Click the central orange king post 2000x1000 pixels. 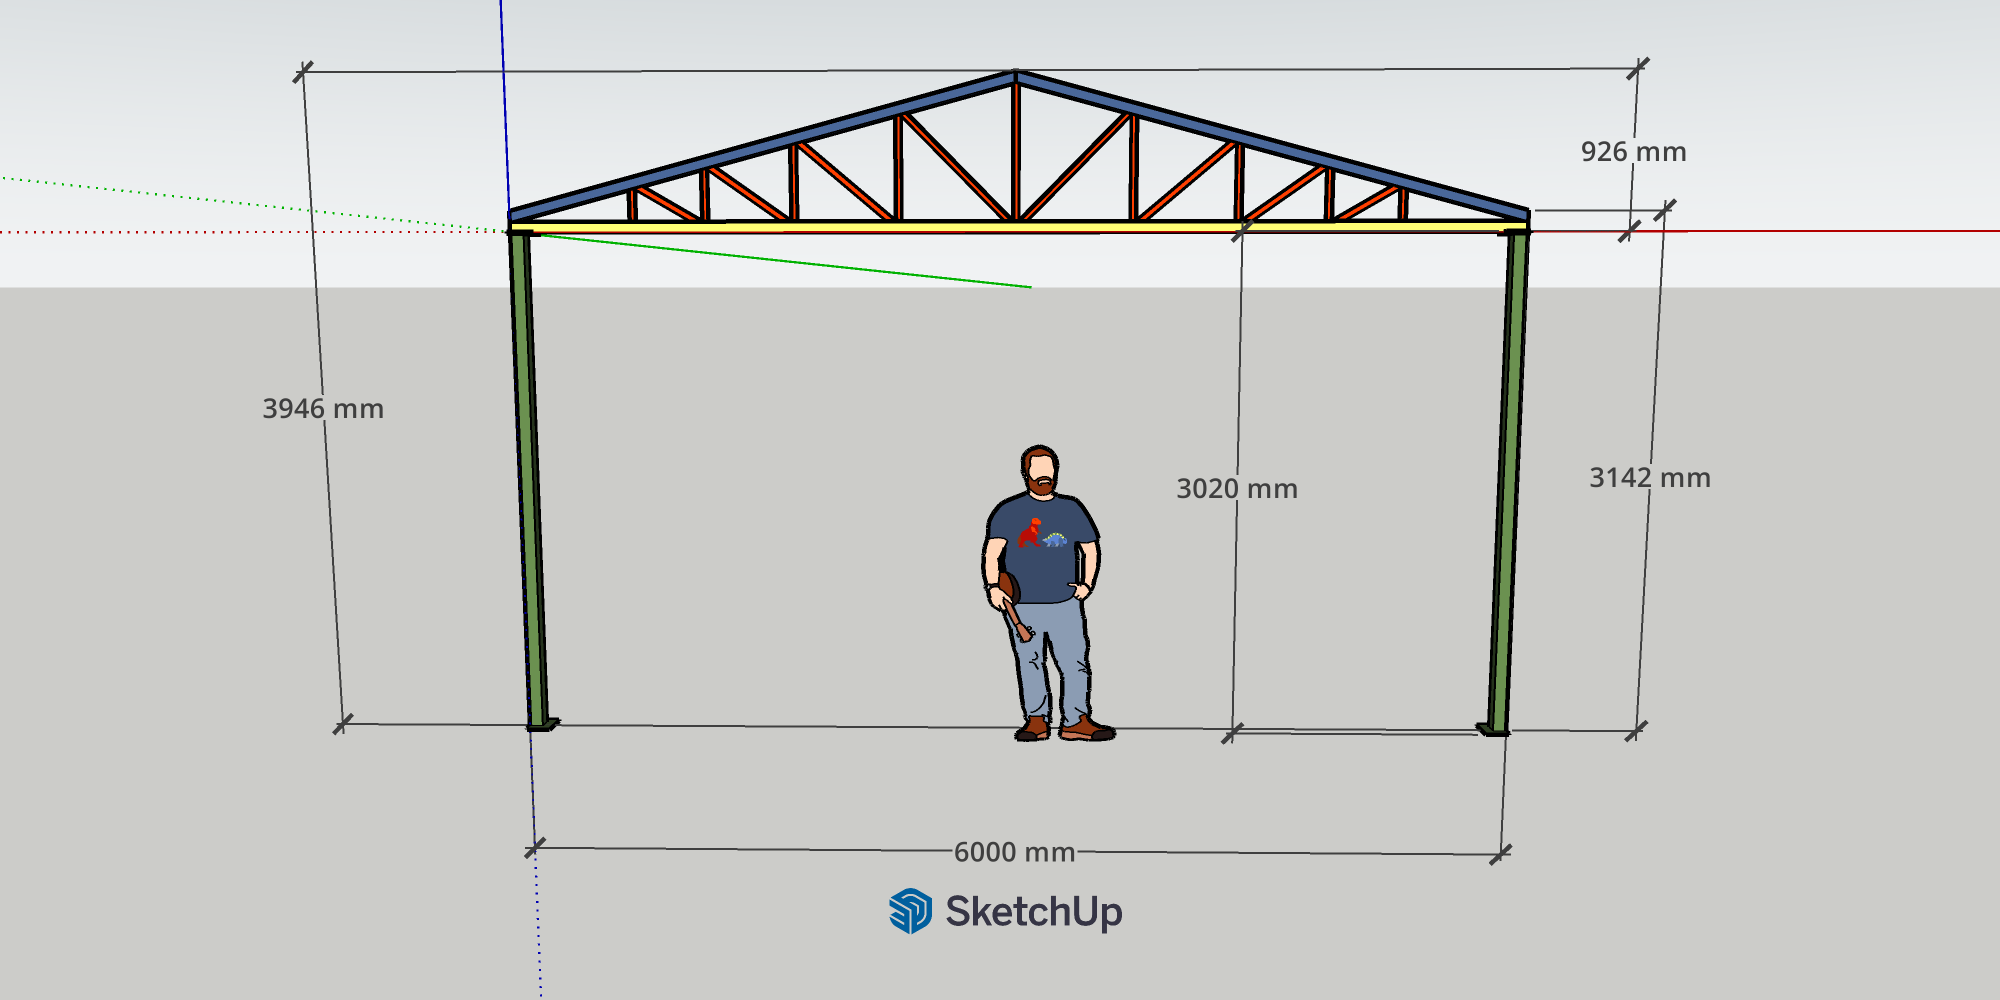coord(1015,150)
